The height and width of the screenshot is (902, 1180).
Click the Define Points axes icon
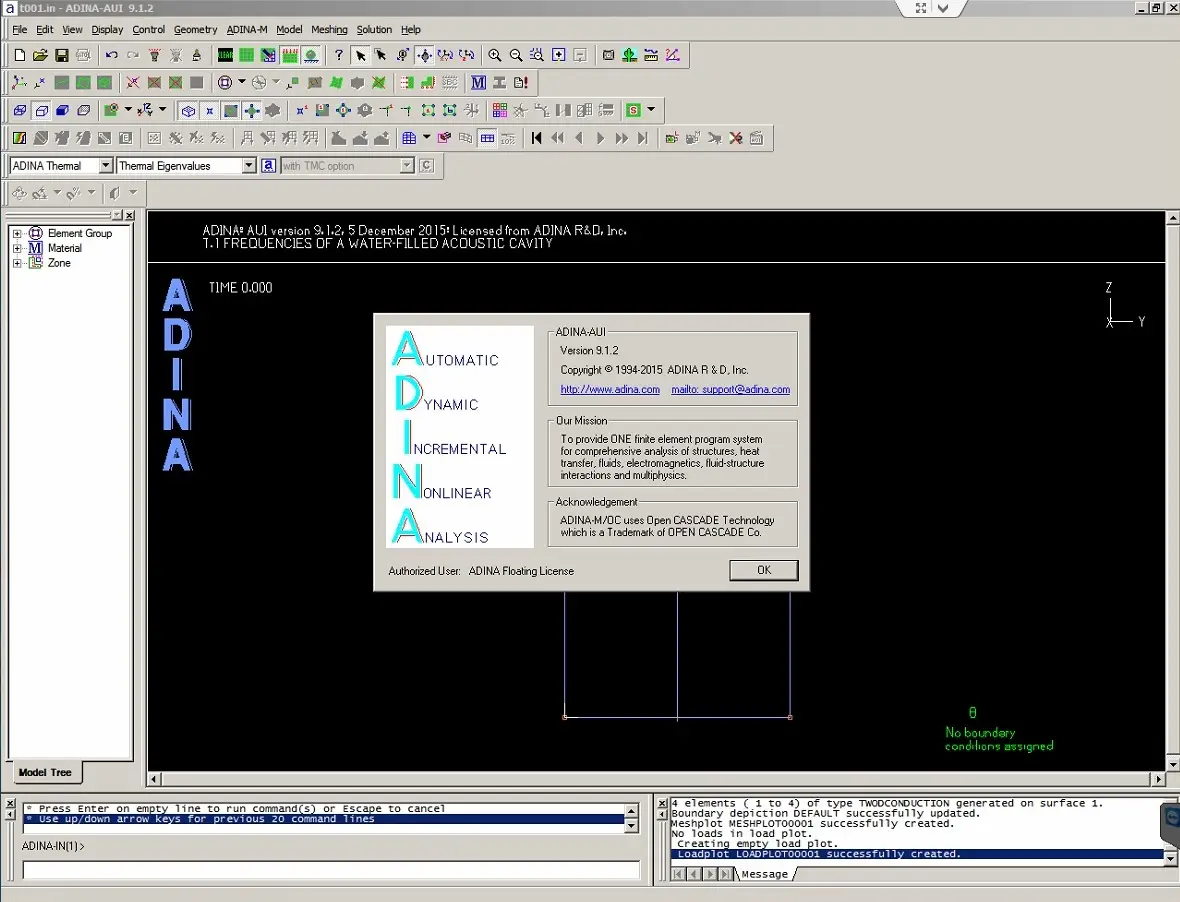[20, 83]
